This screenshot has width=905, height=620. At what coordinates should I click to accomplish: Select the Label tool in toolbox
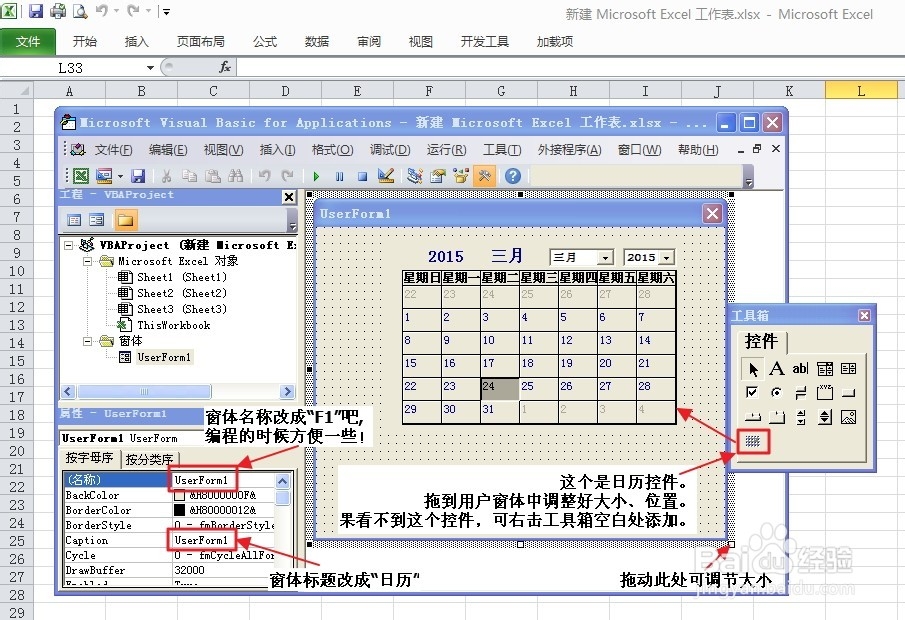click(x=777, y=368)
